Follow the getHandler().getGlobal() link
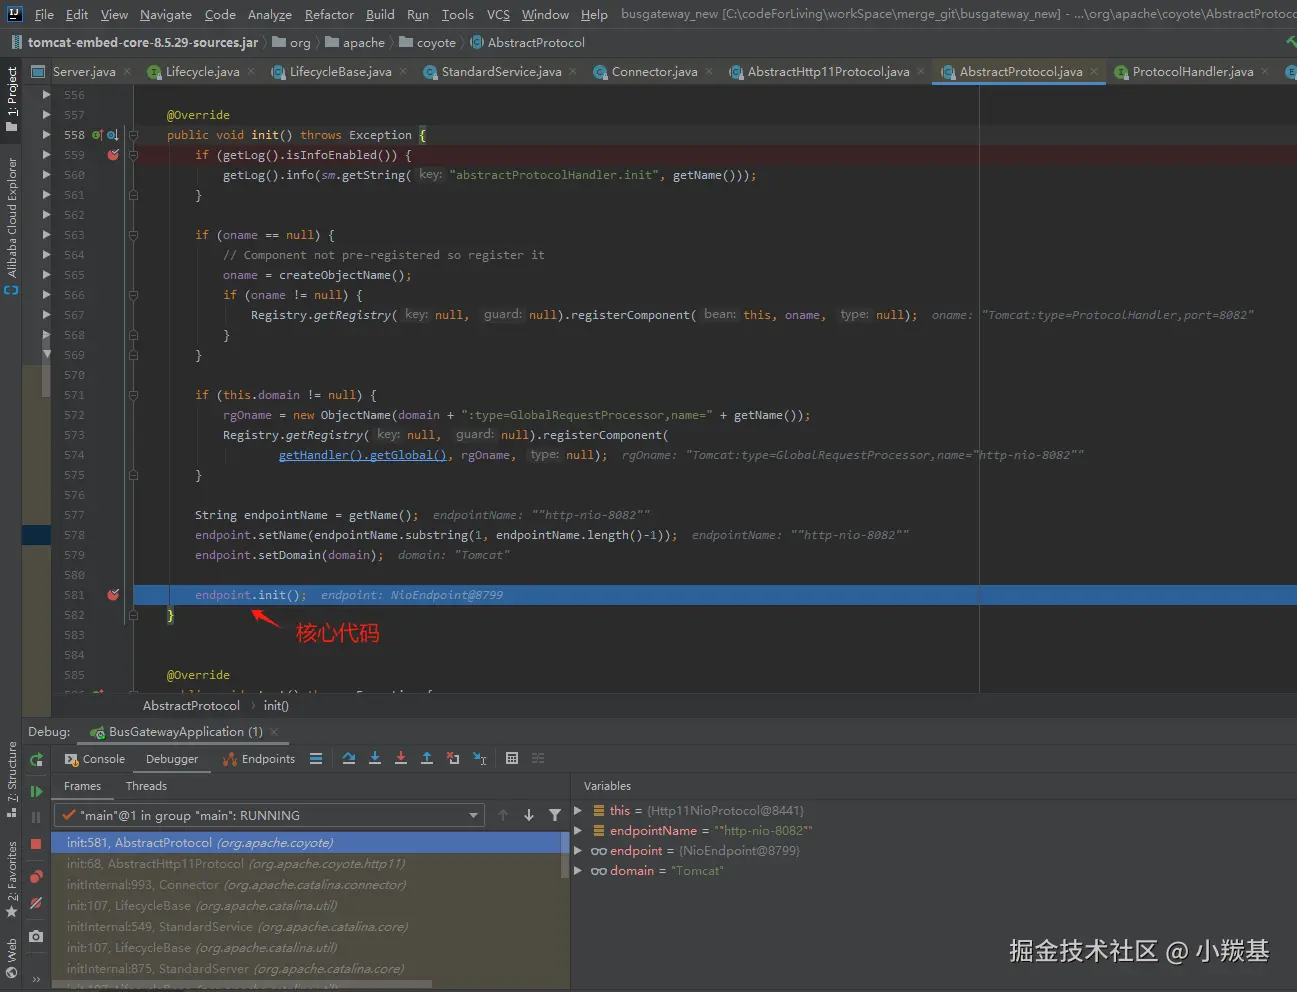The width and height of the screenshot is (1297, 992). pos(363,455)
